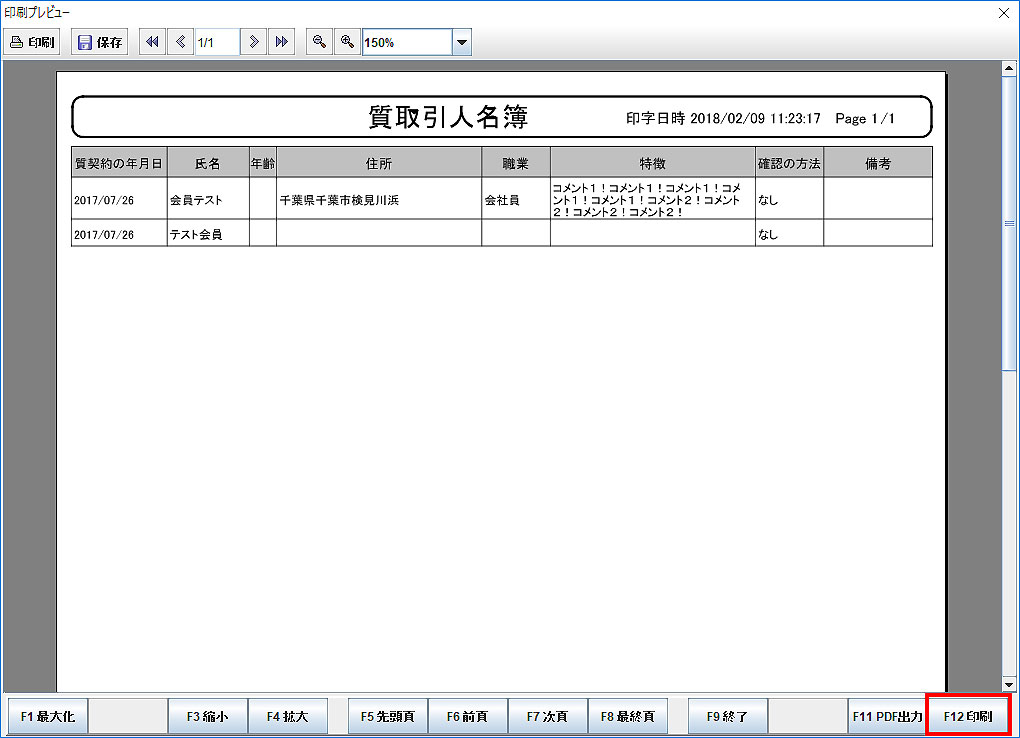The image size is (1020, 738).
Task: Click the page number 1/1 field
Action: pos(216,42)
